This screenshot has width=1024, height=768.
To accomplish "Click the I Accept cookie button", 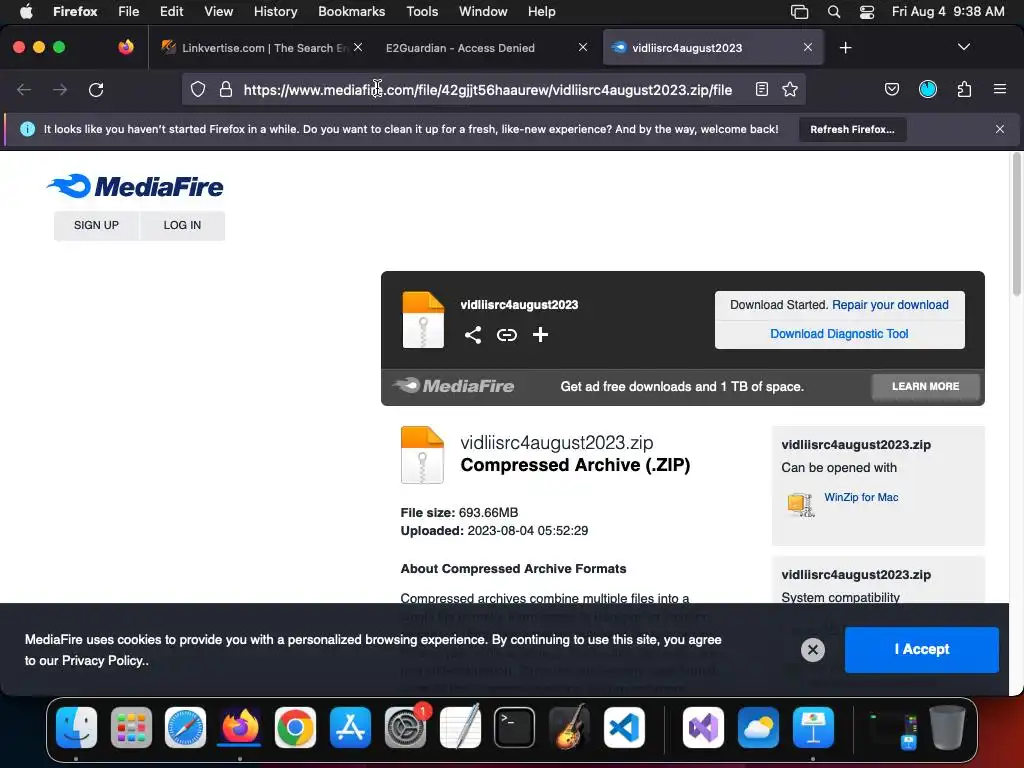I will click(921, 650).
